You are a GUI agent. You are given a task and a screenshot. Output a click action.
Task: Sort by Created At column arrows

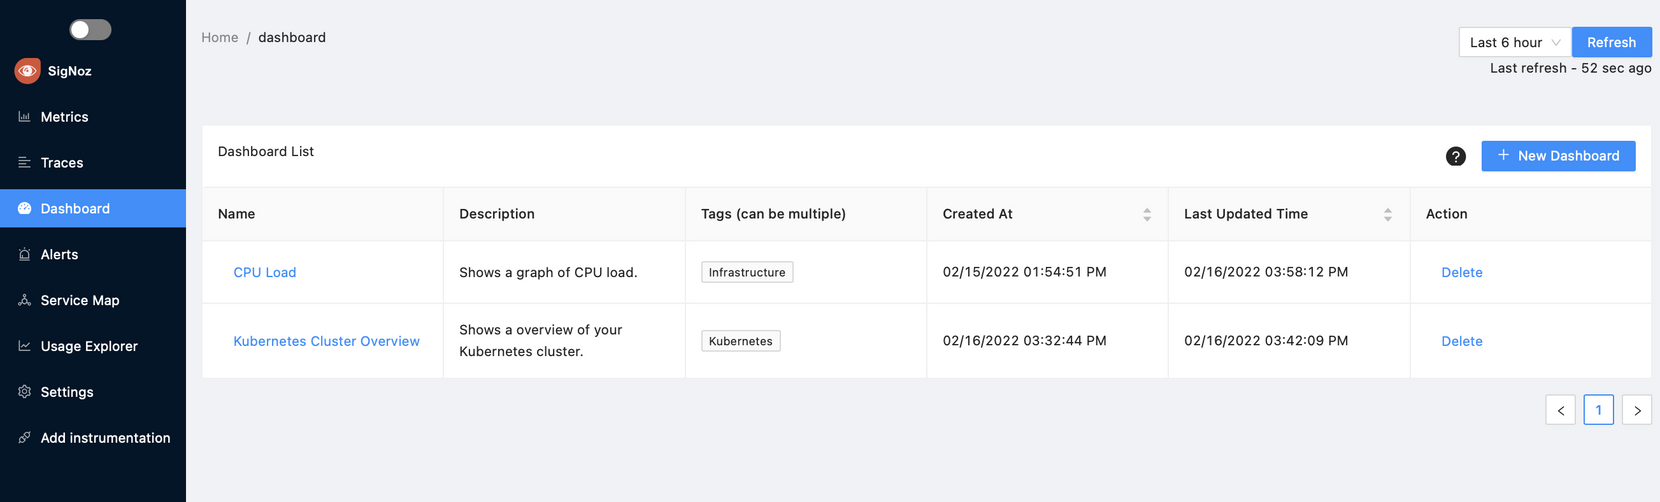tap(1147, 214)
